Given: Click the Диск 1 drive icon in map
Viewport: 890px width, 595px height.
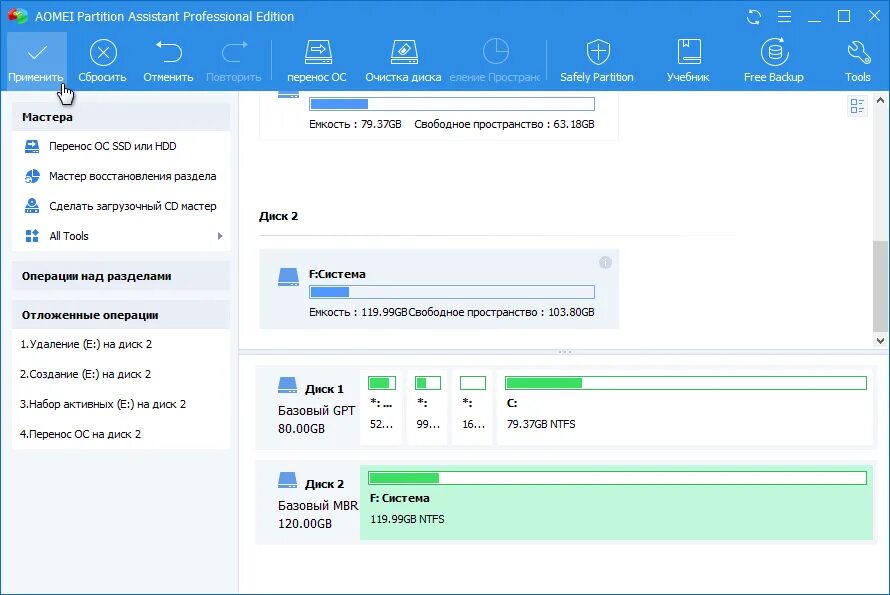Looking at the screenshot, I should tap(287, 386).
